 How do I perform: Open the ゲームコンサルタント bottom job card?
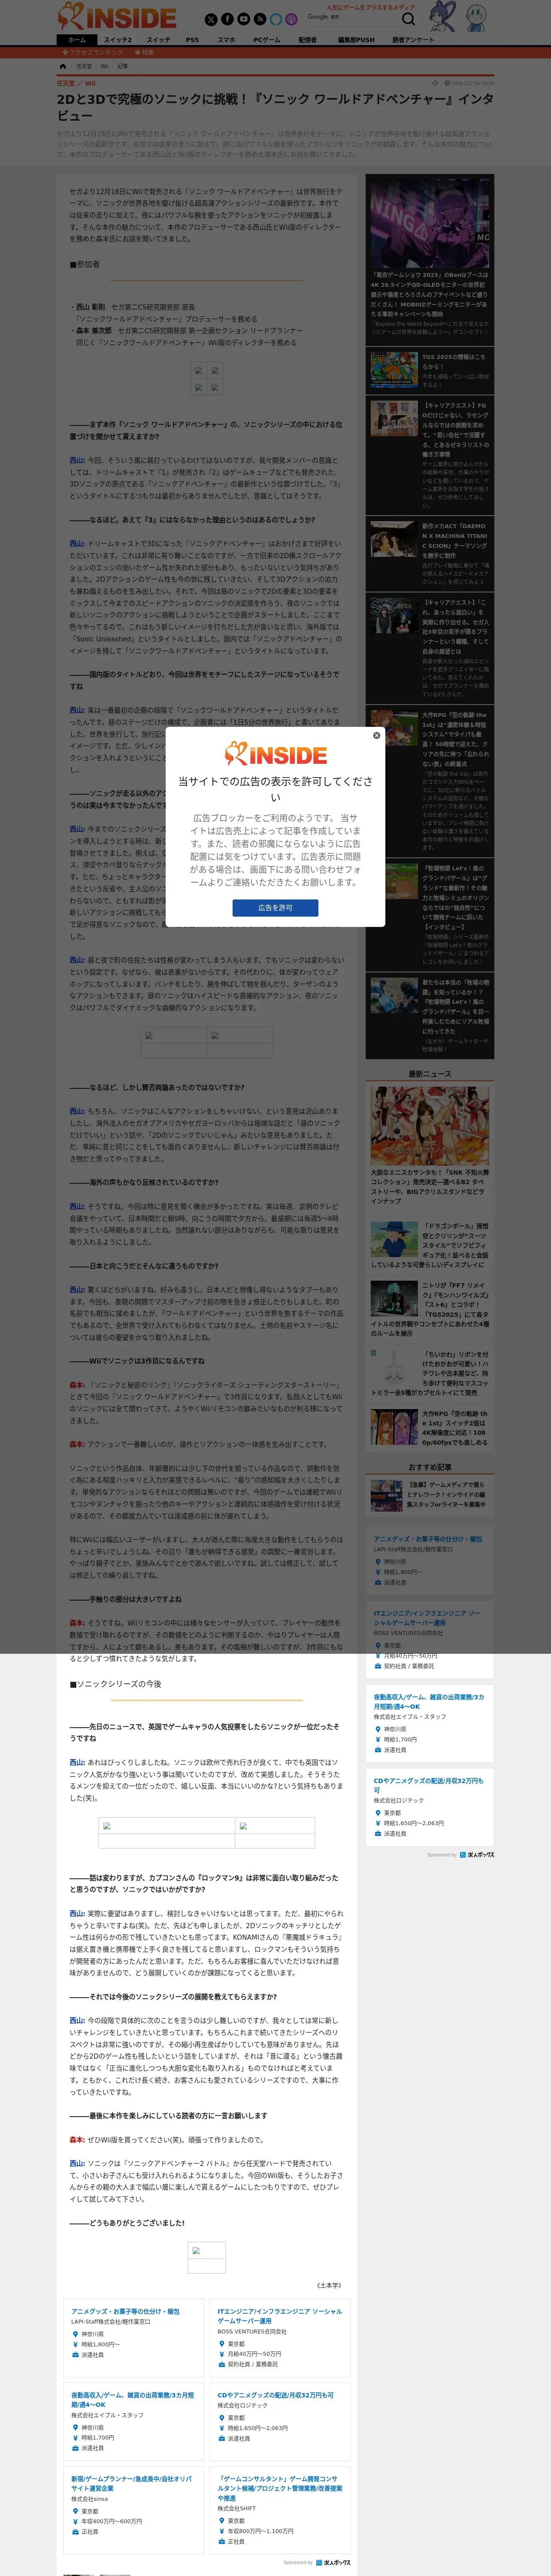pyautogui.click(x=280, y=2510)
